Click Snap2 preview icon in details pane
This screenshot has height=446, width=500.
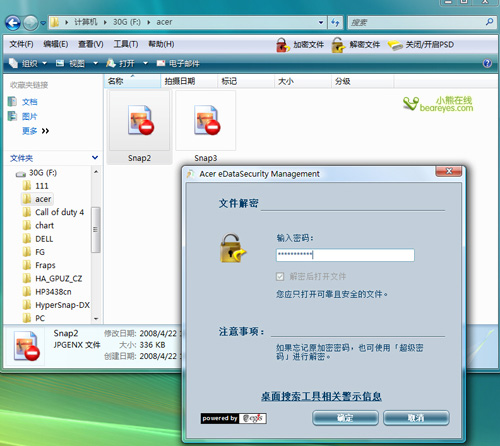[26, 346]
